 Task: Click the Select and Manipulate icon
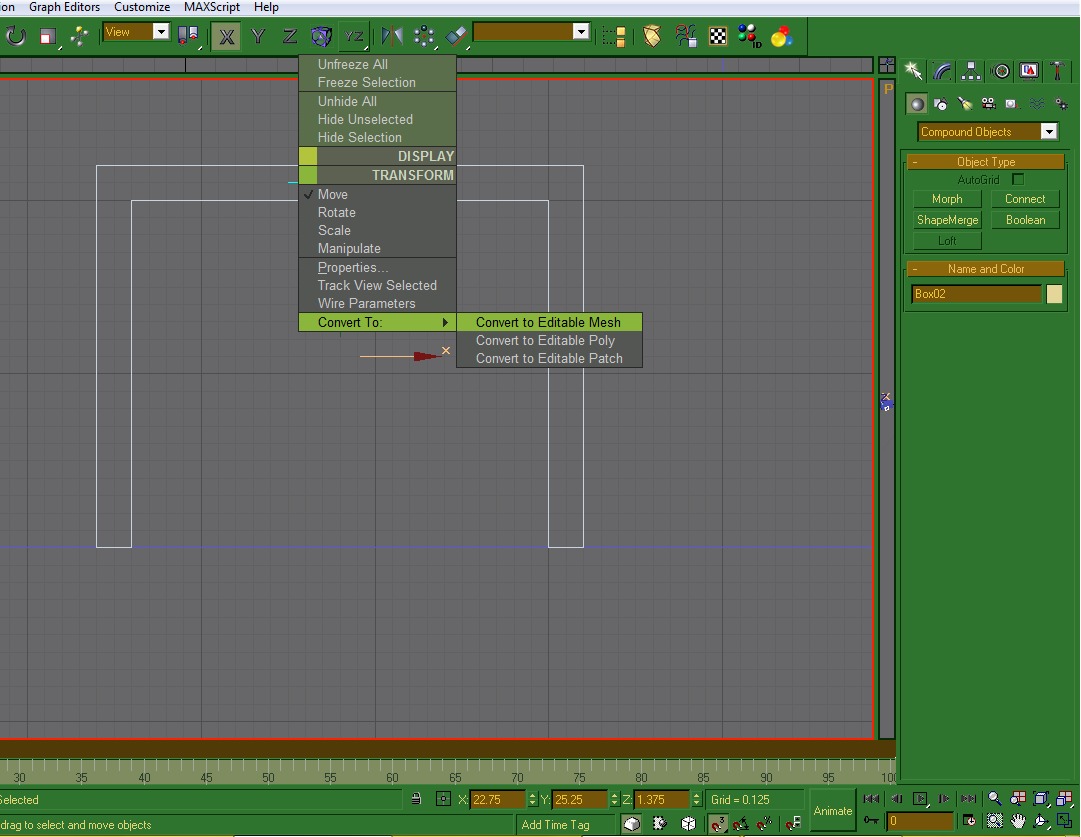(x=79, y=36)
